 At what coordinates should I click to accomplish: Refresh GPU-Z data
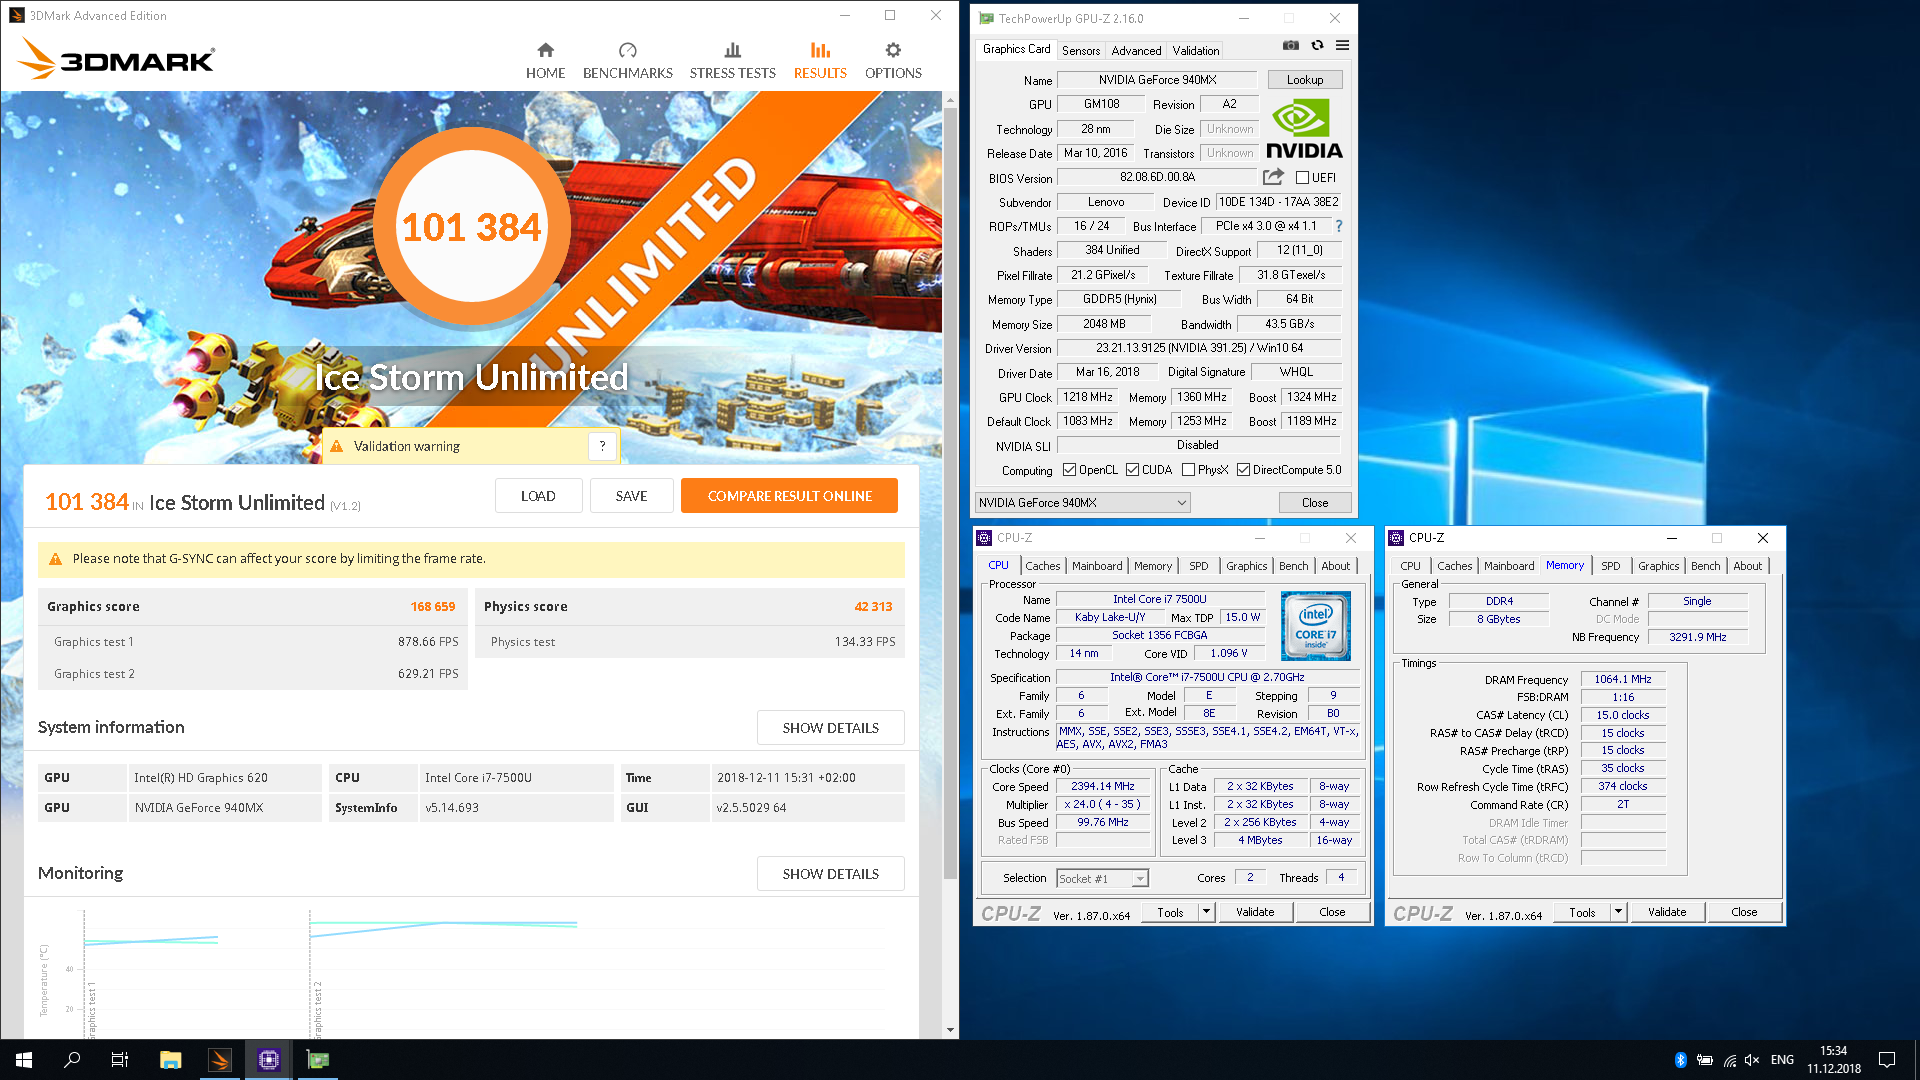[1317, 45]
